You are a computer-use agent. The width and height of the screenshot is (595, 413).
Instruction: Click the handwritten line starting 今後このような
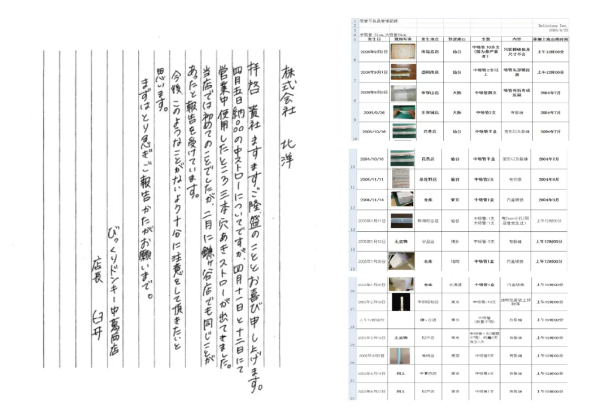[x=178, y=210]
